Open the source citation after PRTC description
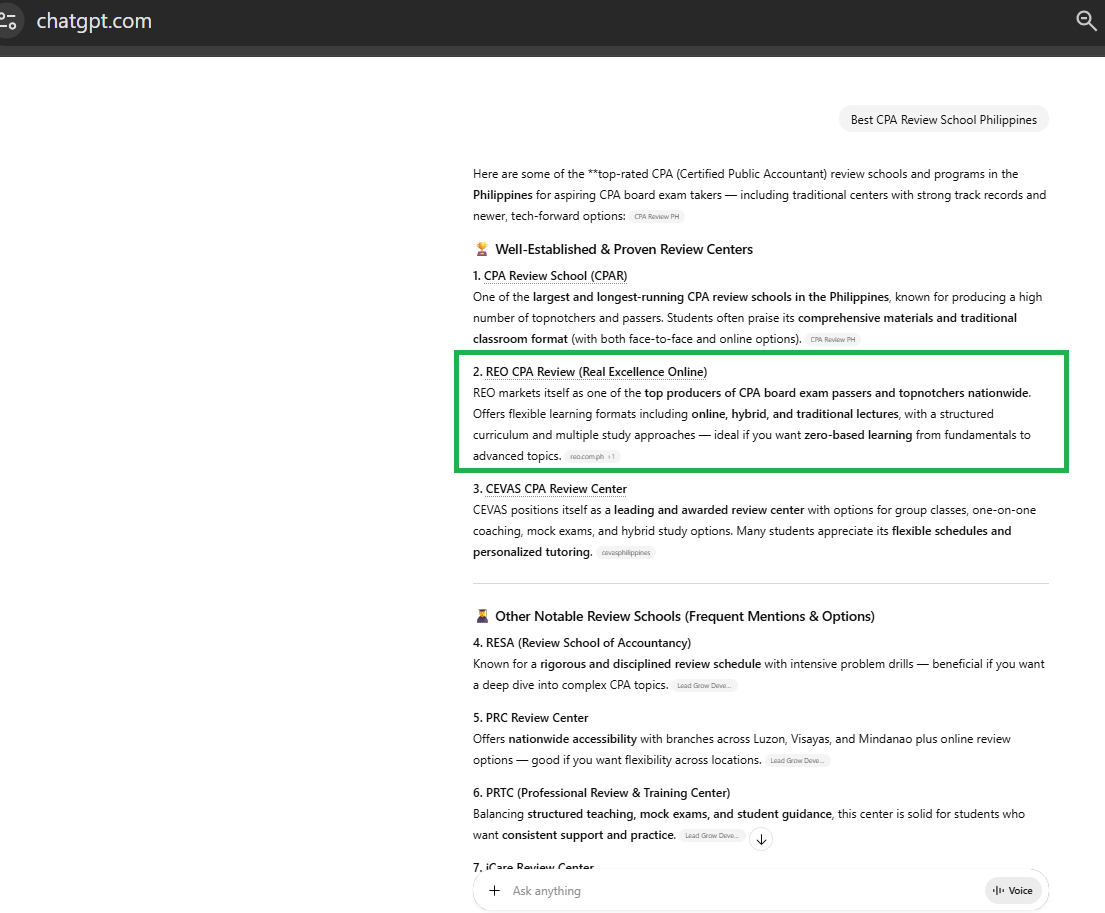Screen dimensions: 1105x913 (x=713, y=836)
